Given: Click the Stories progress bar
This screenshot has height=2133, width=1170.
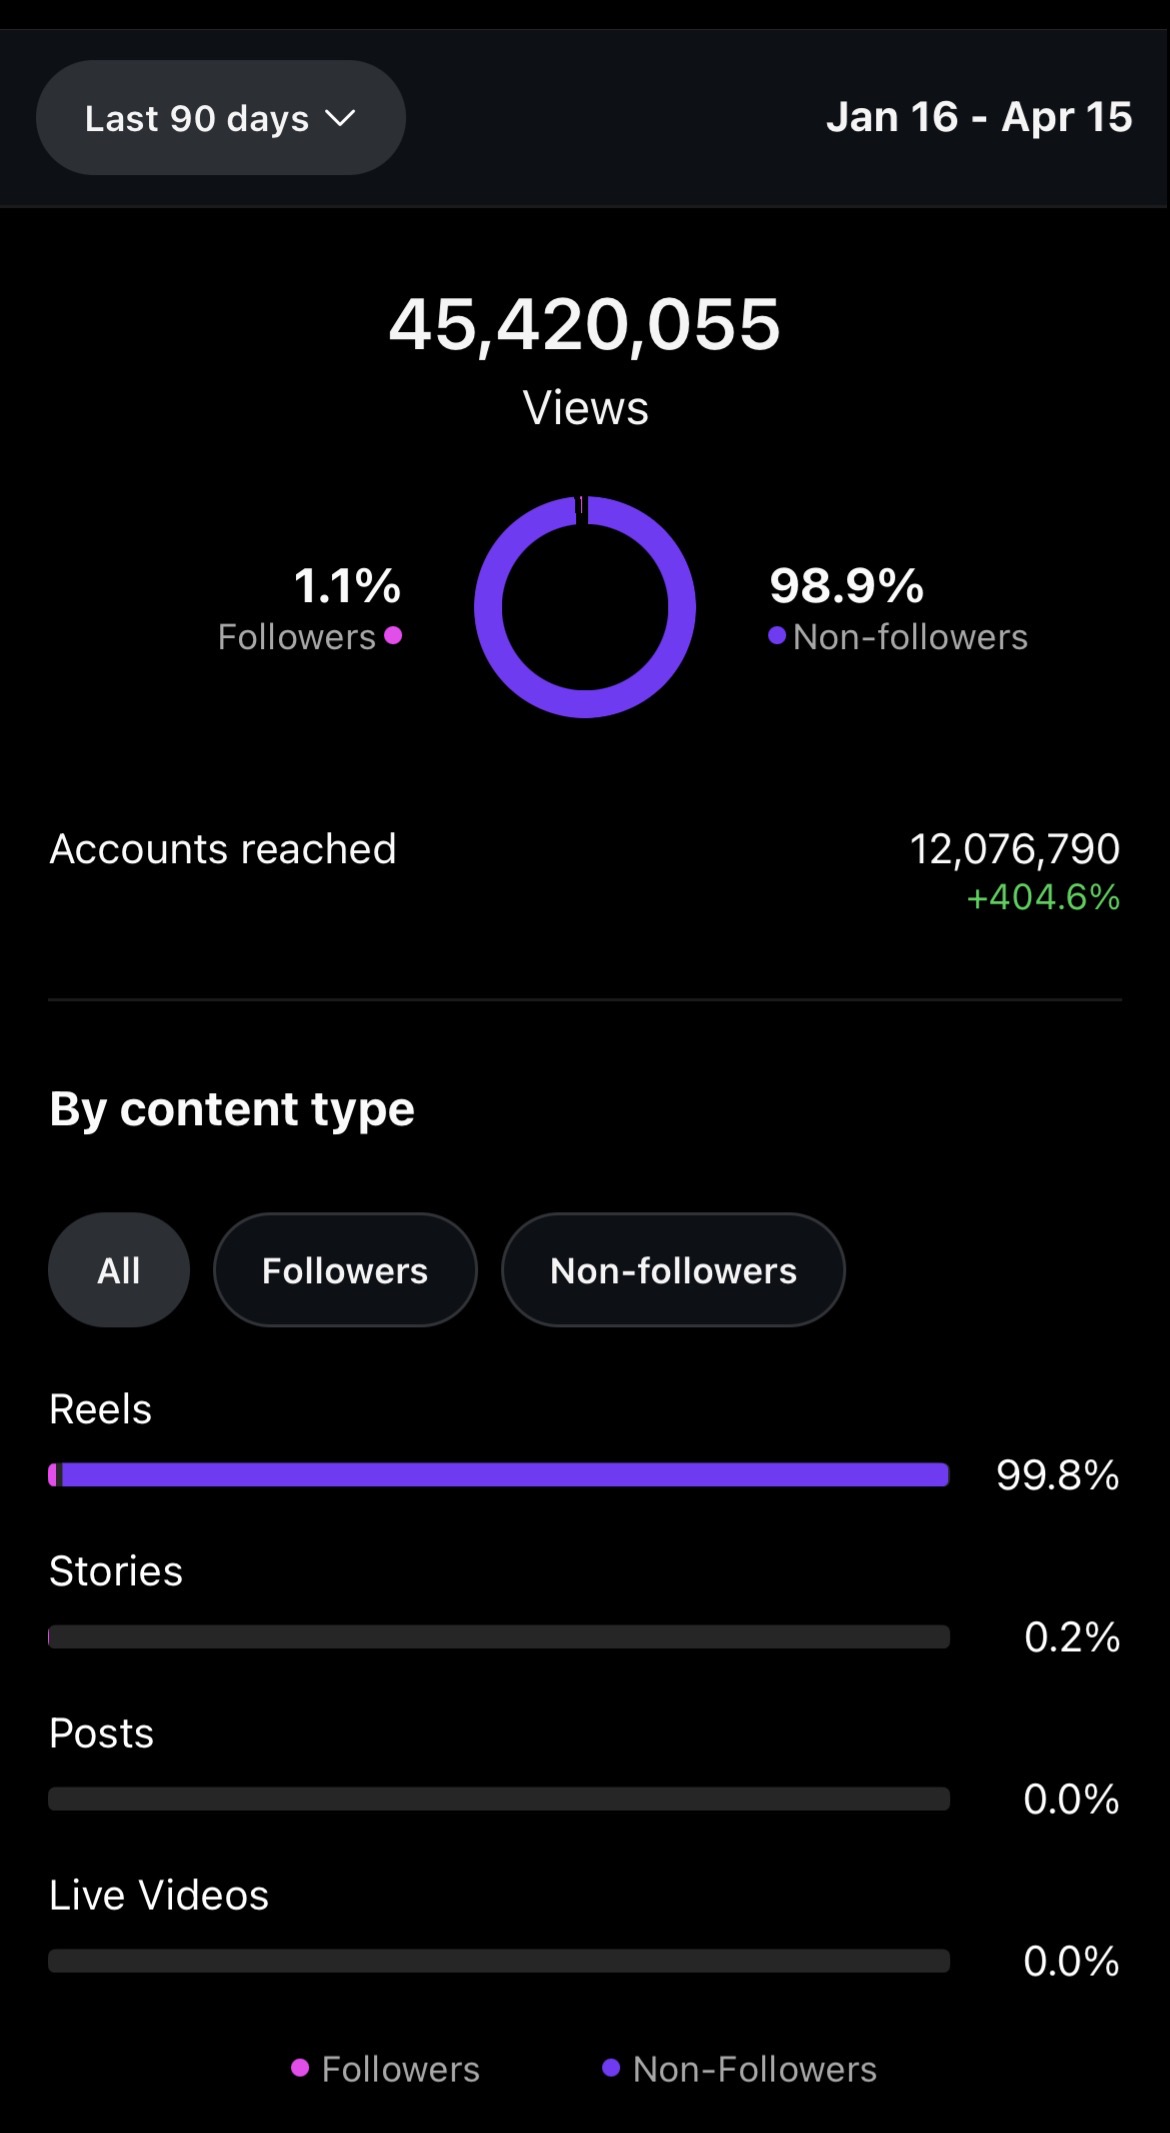Looking at the screenshot, I should coord(500,1637).
